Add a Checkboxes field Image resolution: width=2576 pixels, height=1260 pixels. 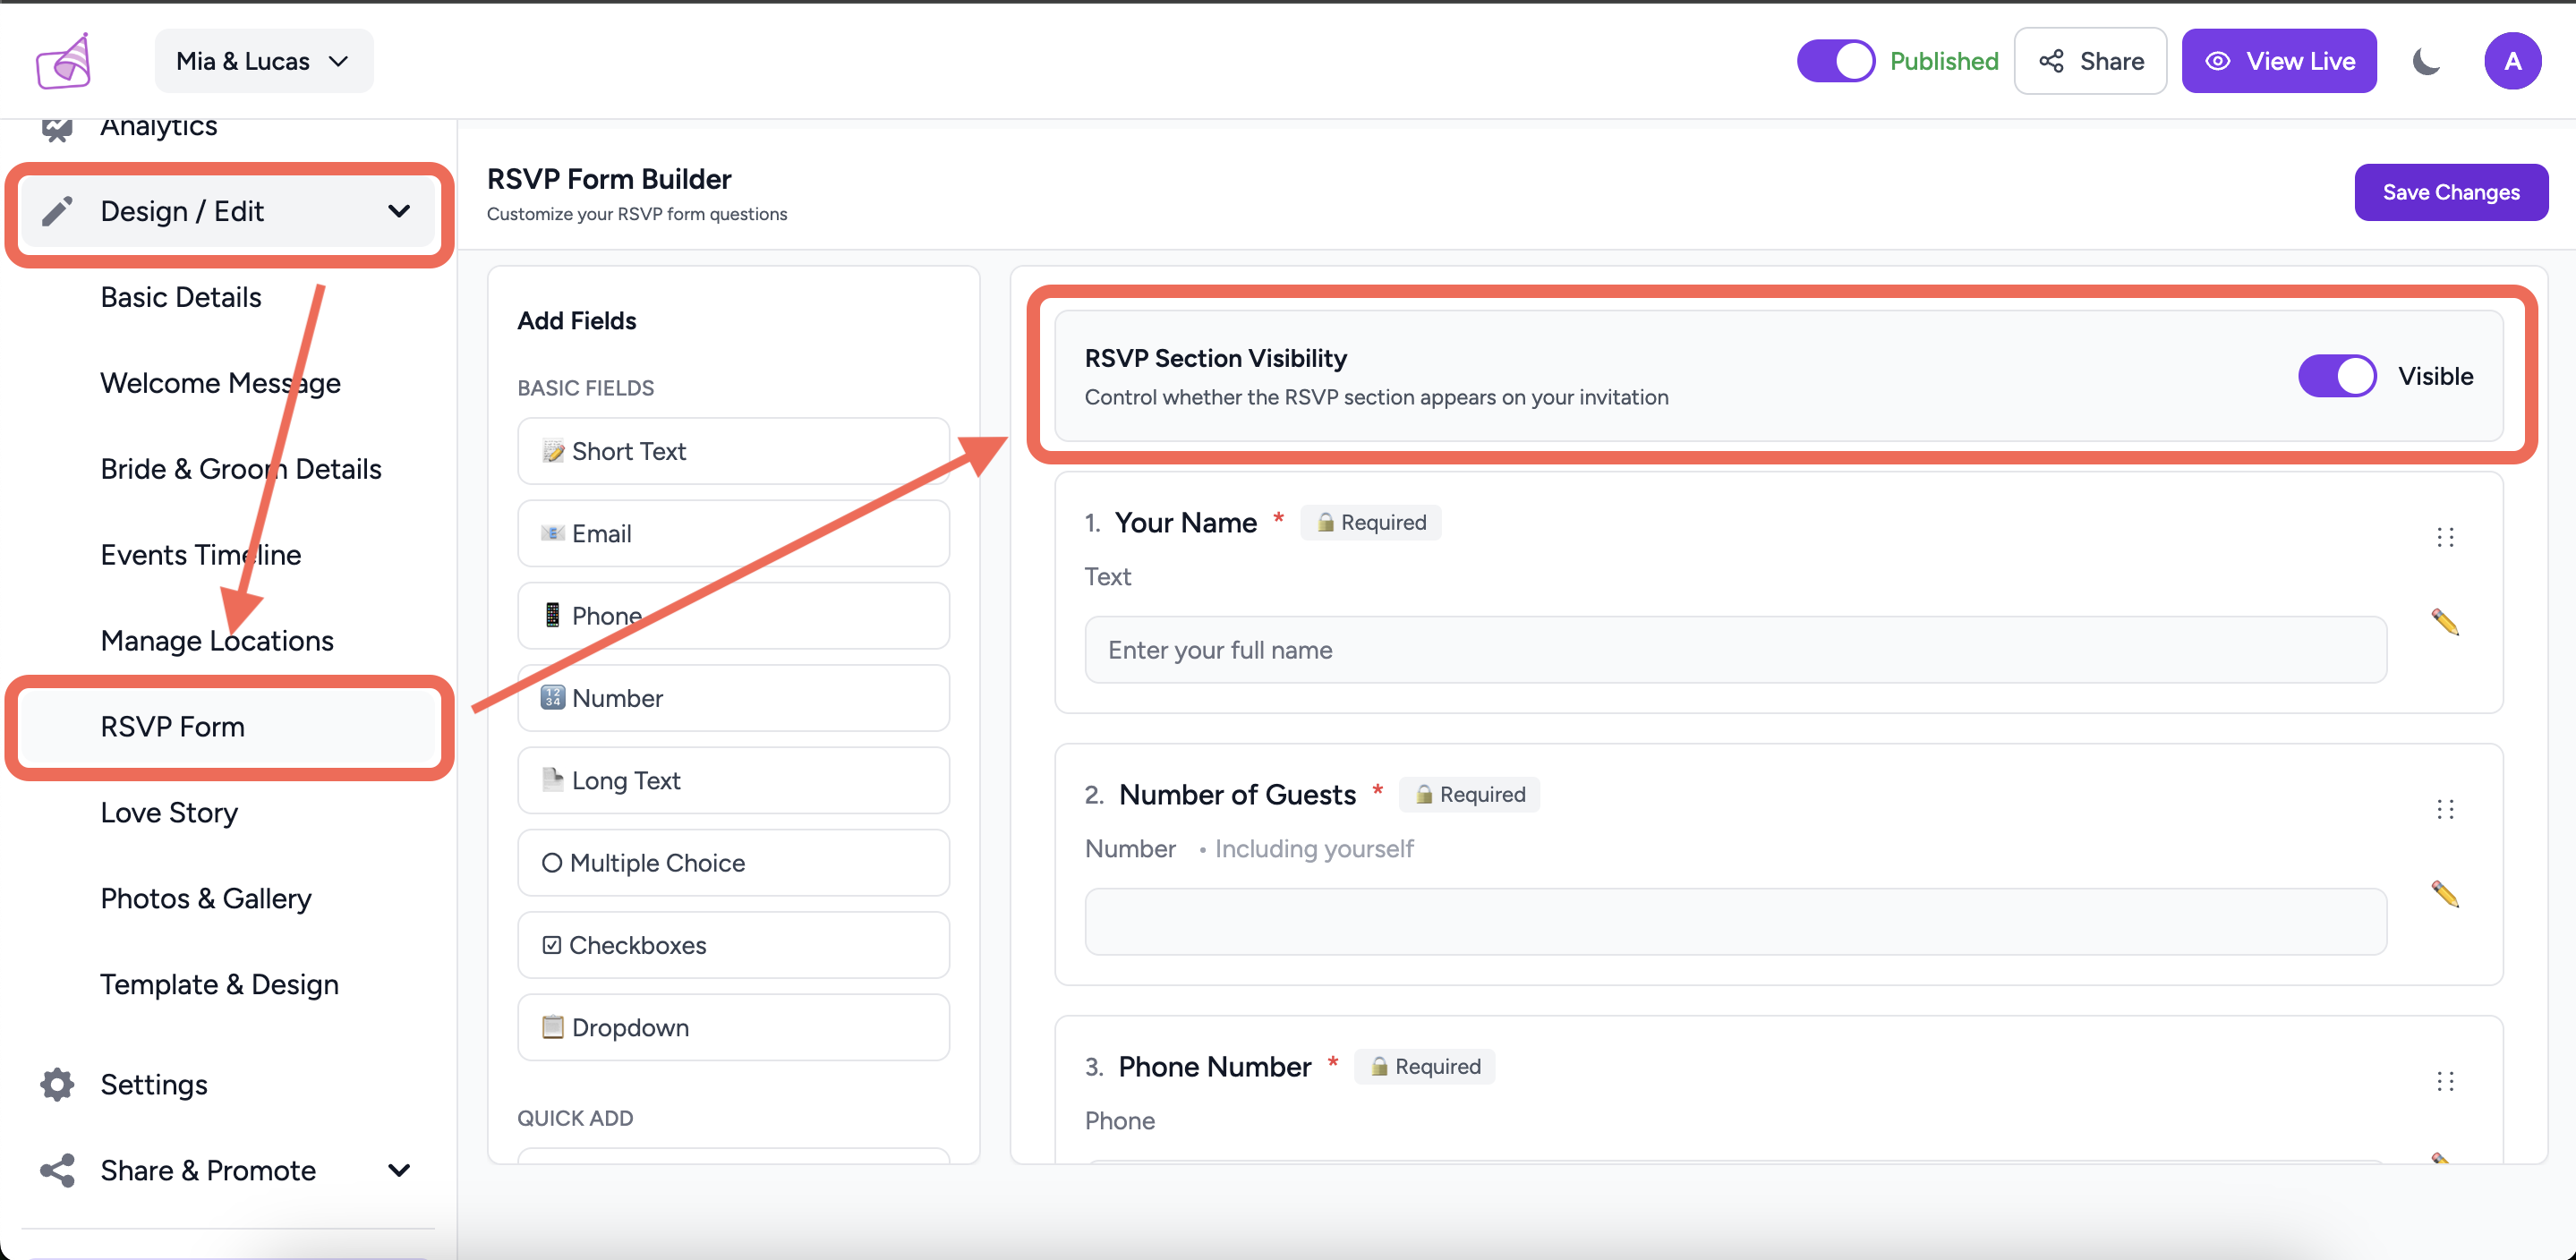tap(733, 944)
